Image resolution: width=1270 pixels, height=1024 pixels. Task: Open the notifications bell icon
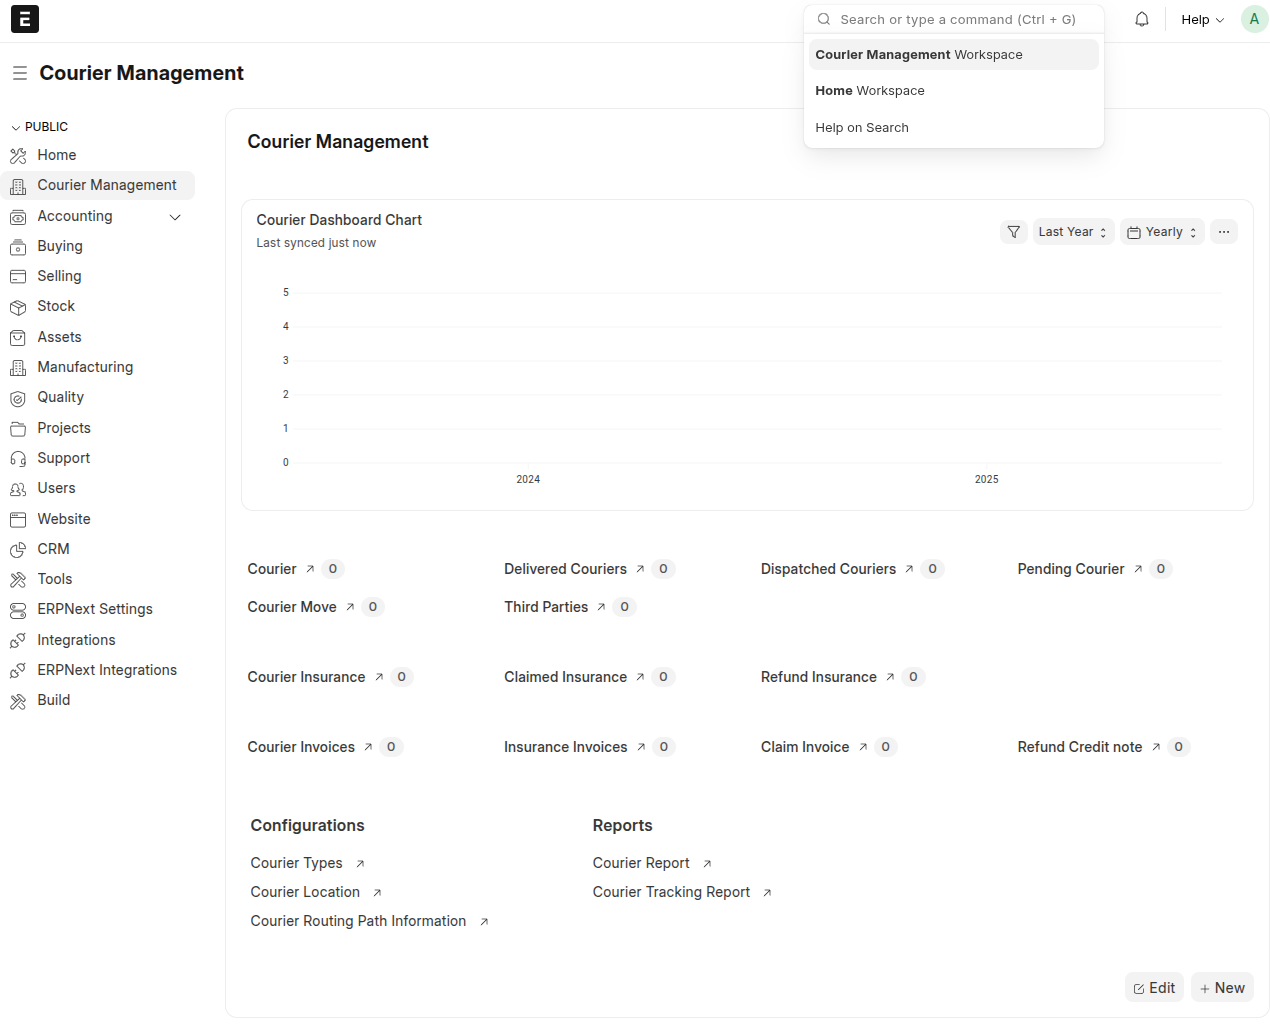point(1142,19)
